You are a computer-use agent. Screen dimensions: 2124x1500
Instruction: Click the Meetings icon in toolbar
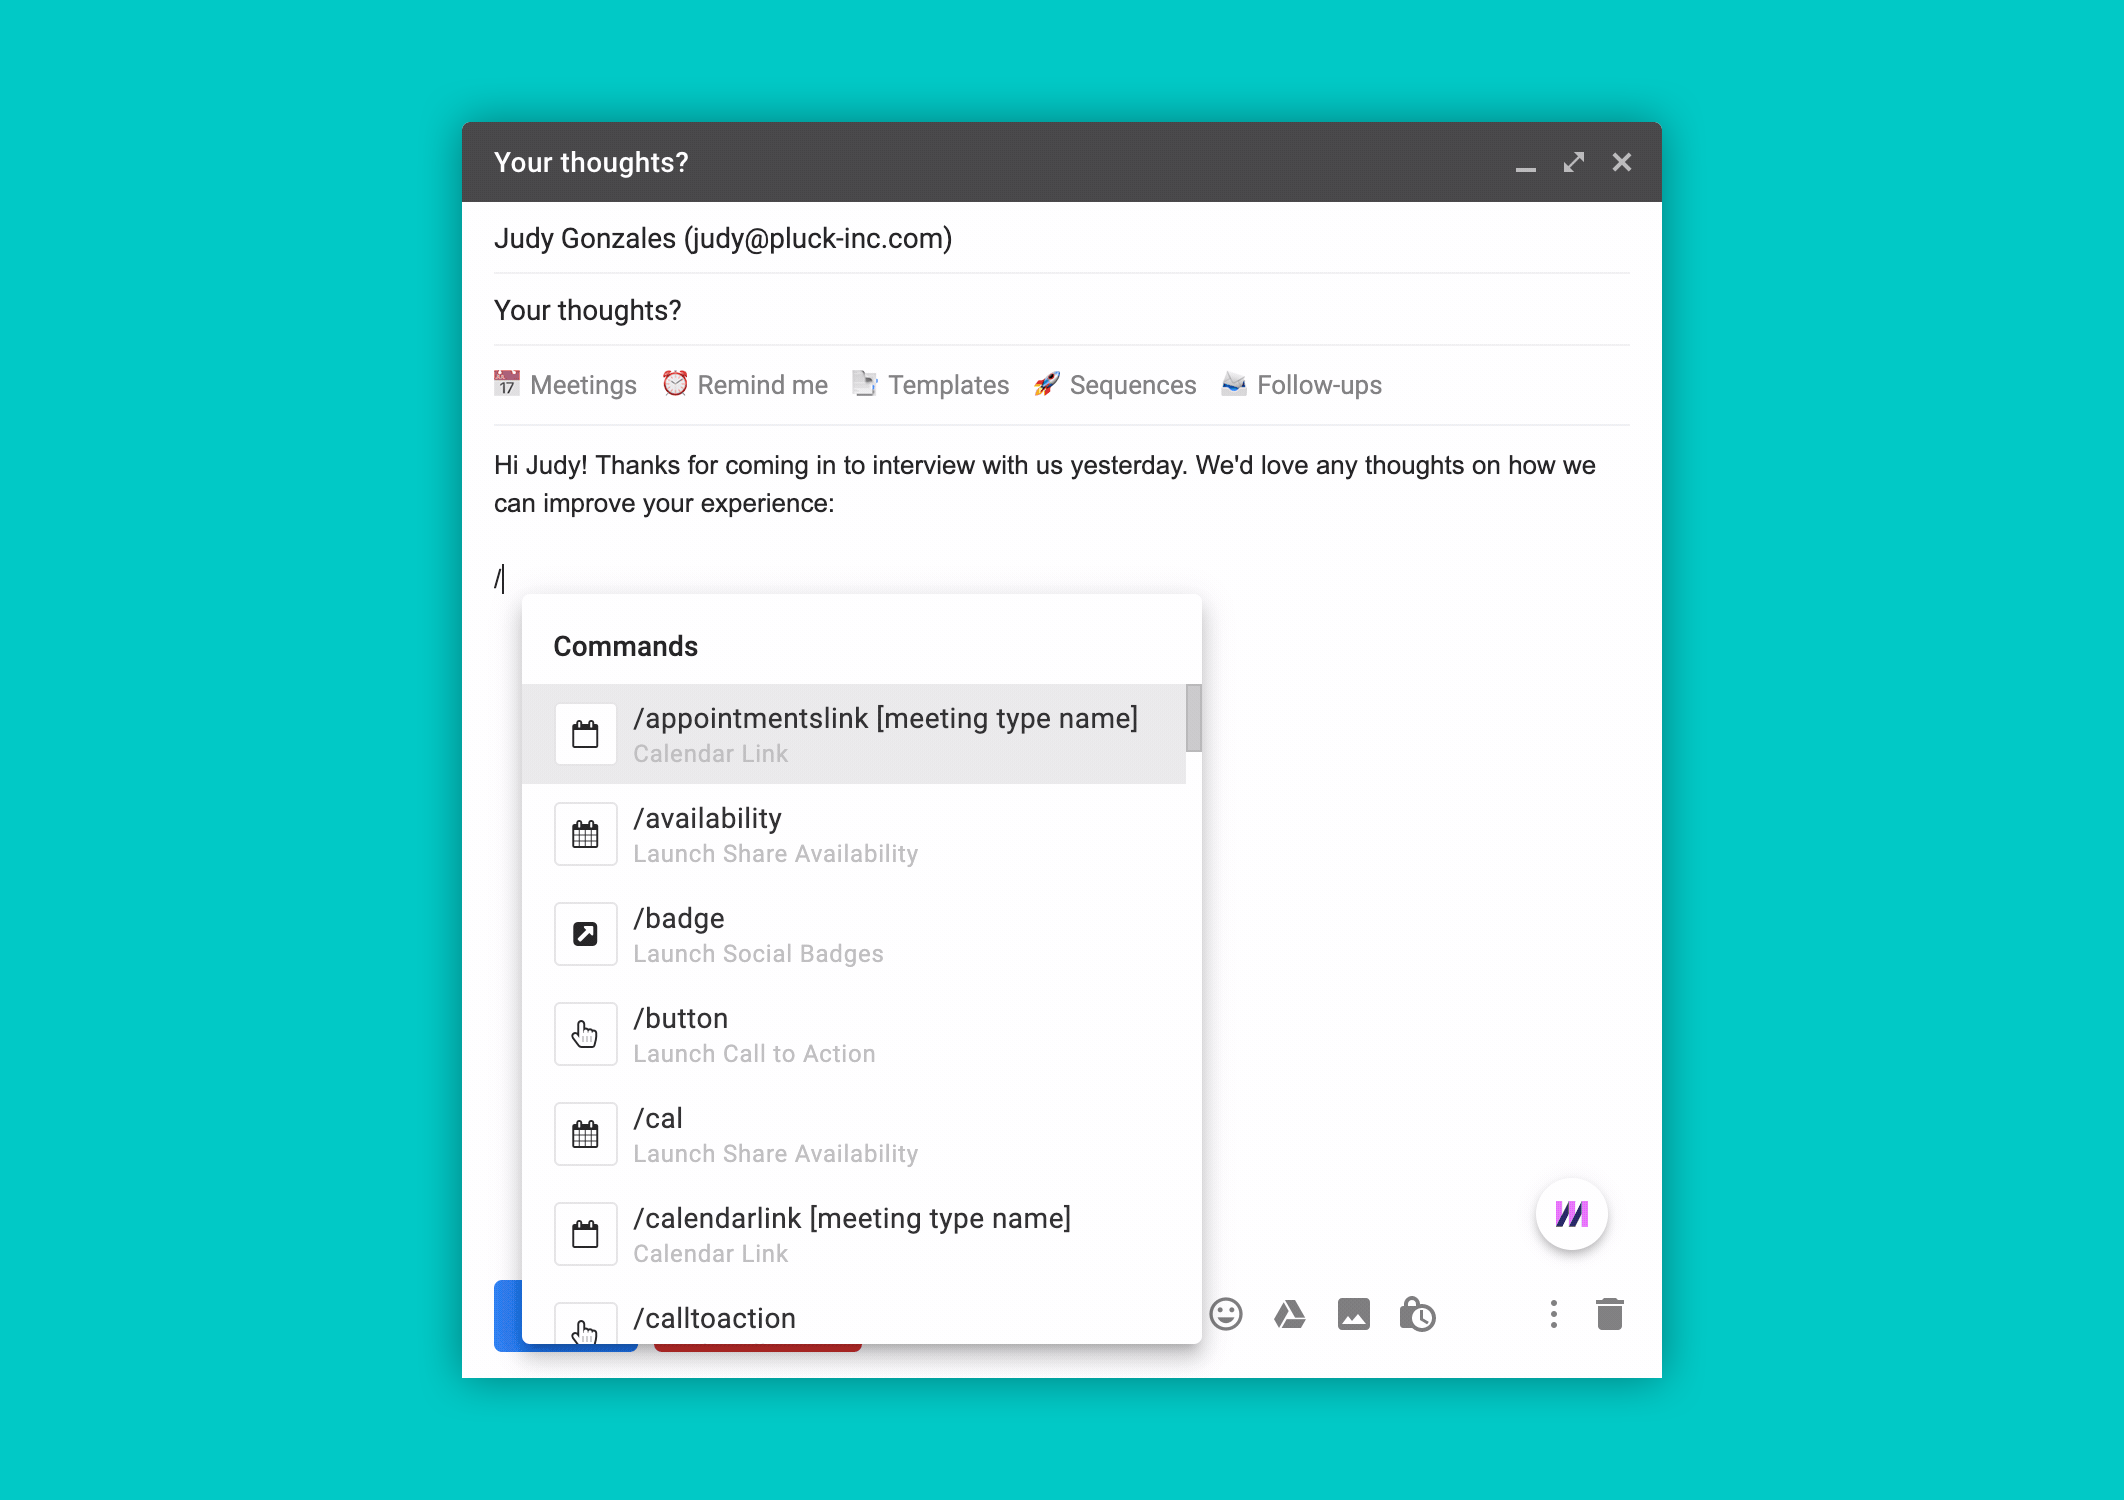508,385
